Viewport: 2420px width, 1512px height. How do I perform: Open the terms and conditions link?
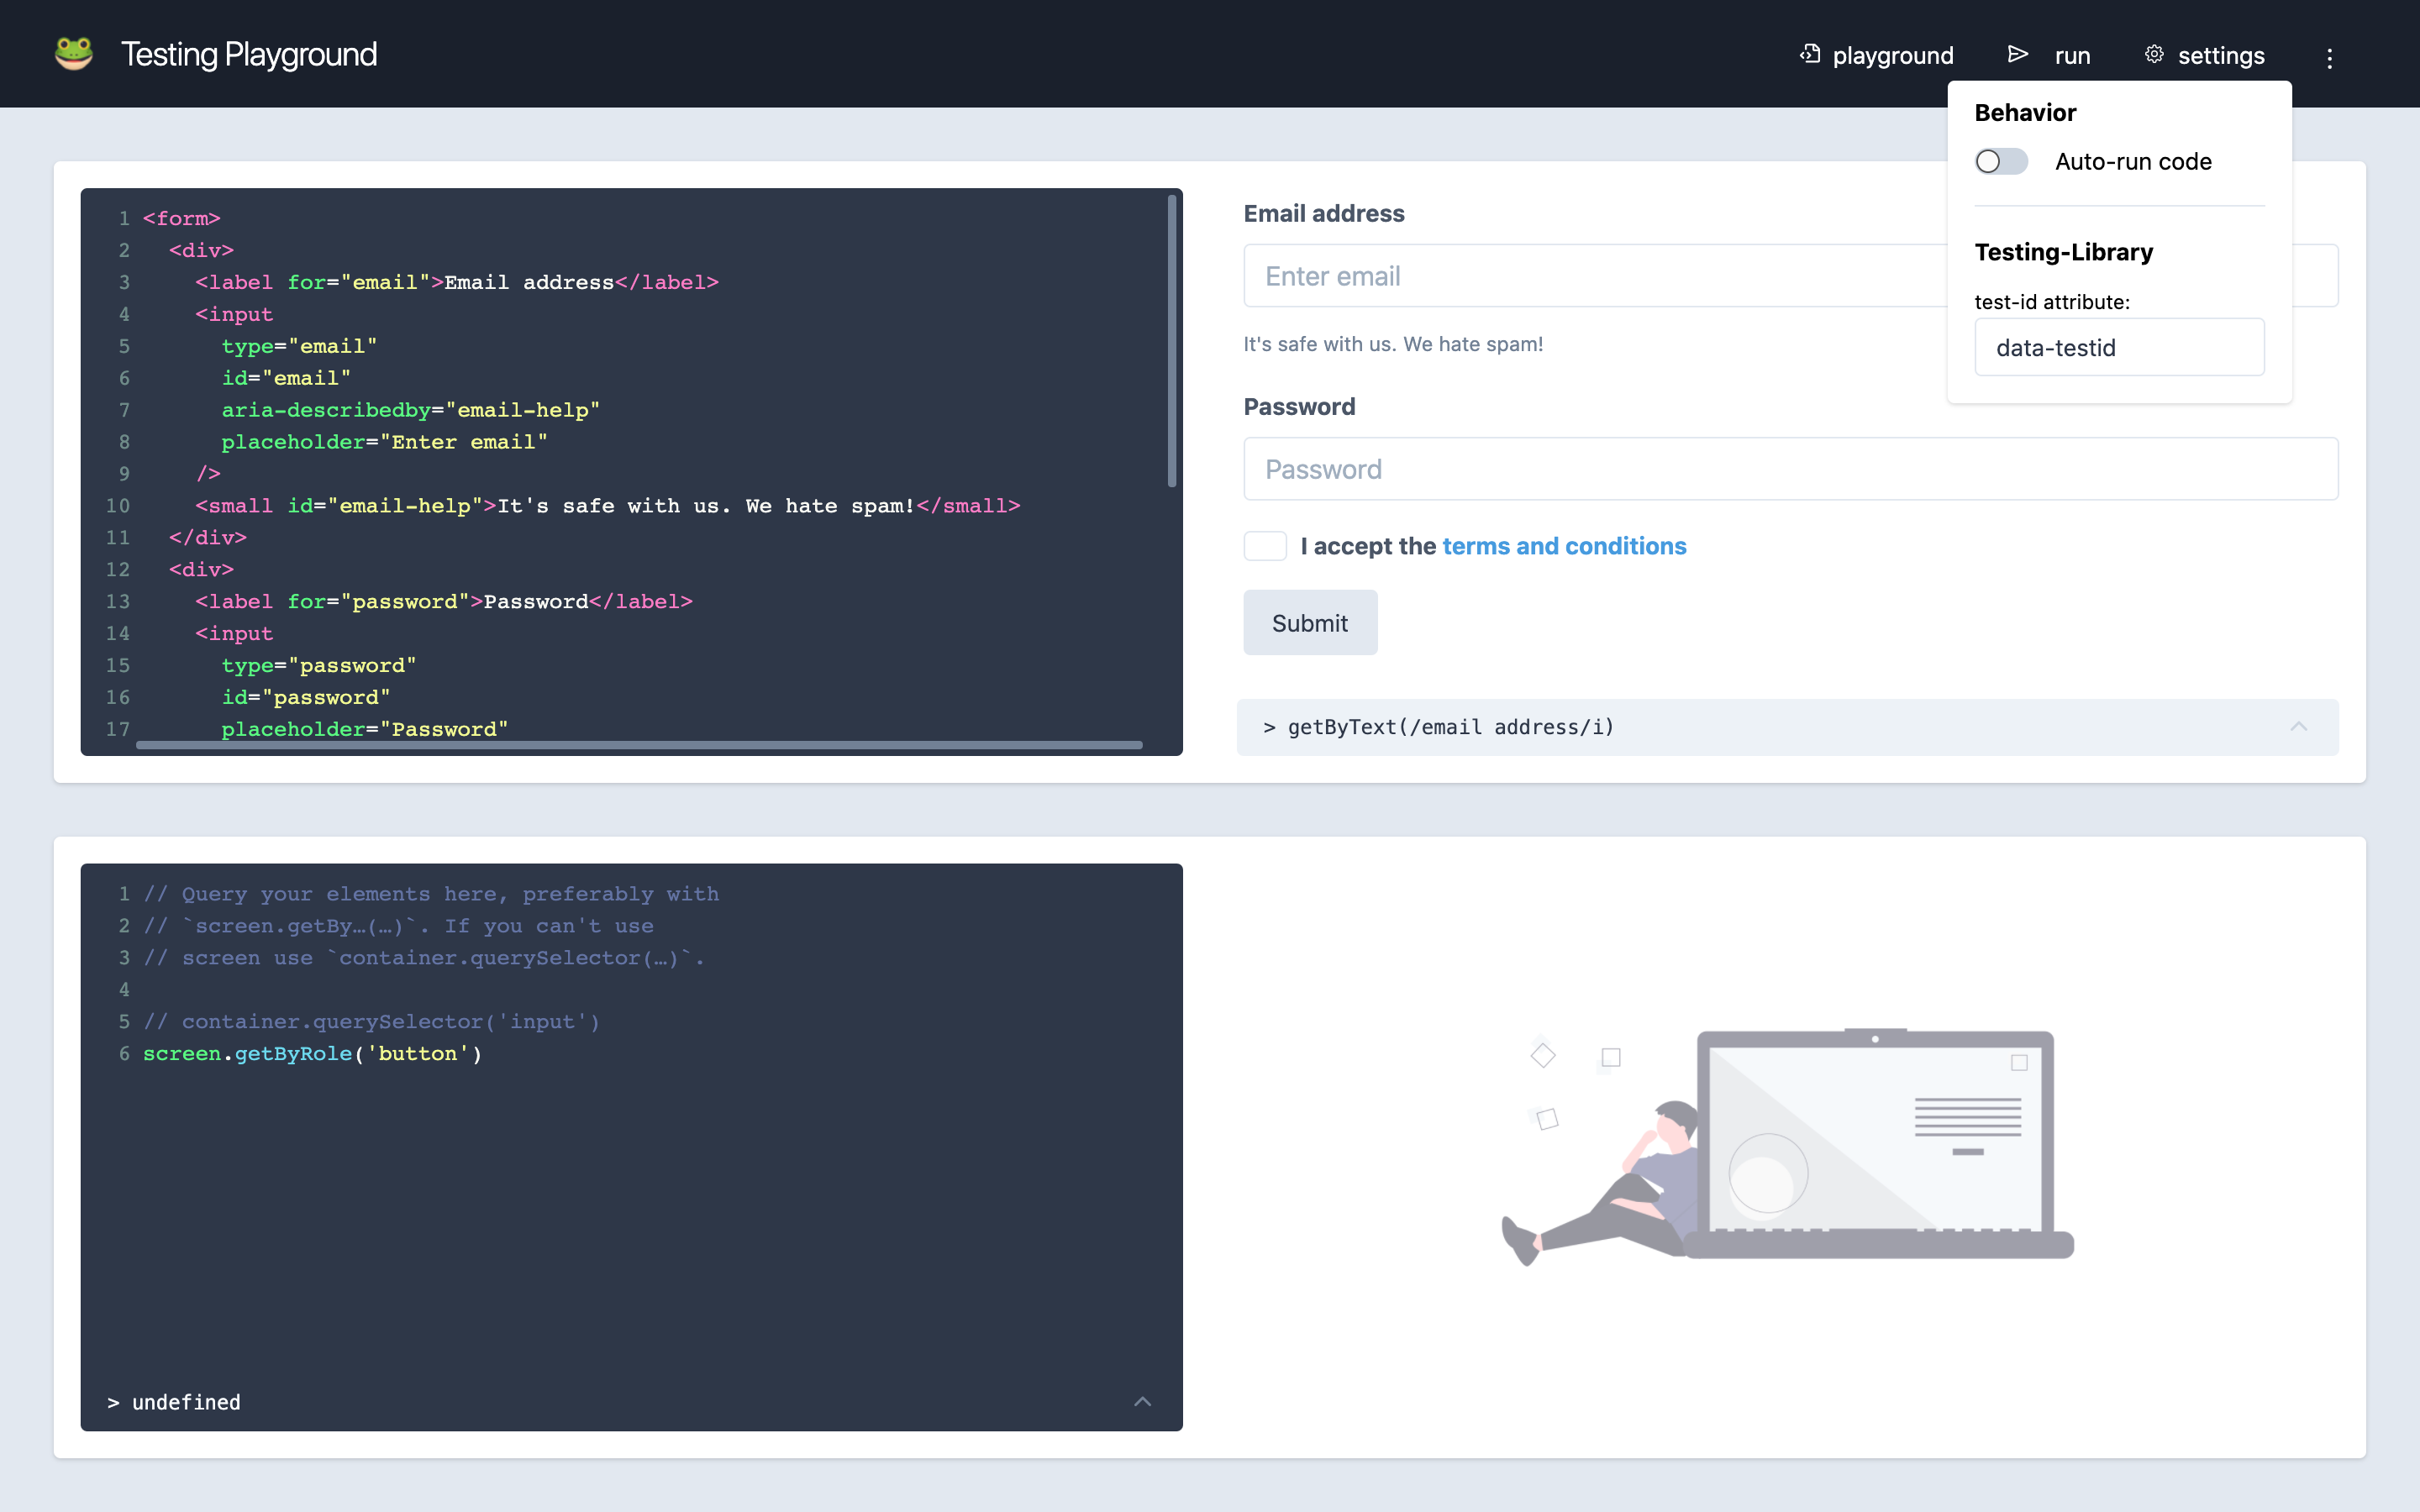click(1563, 546)
